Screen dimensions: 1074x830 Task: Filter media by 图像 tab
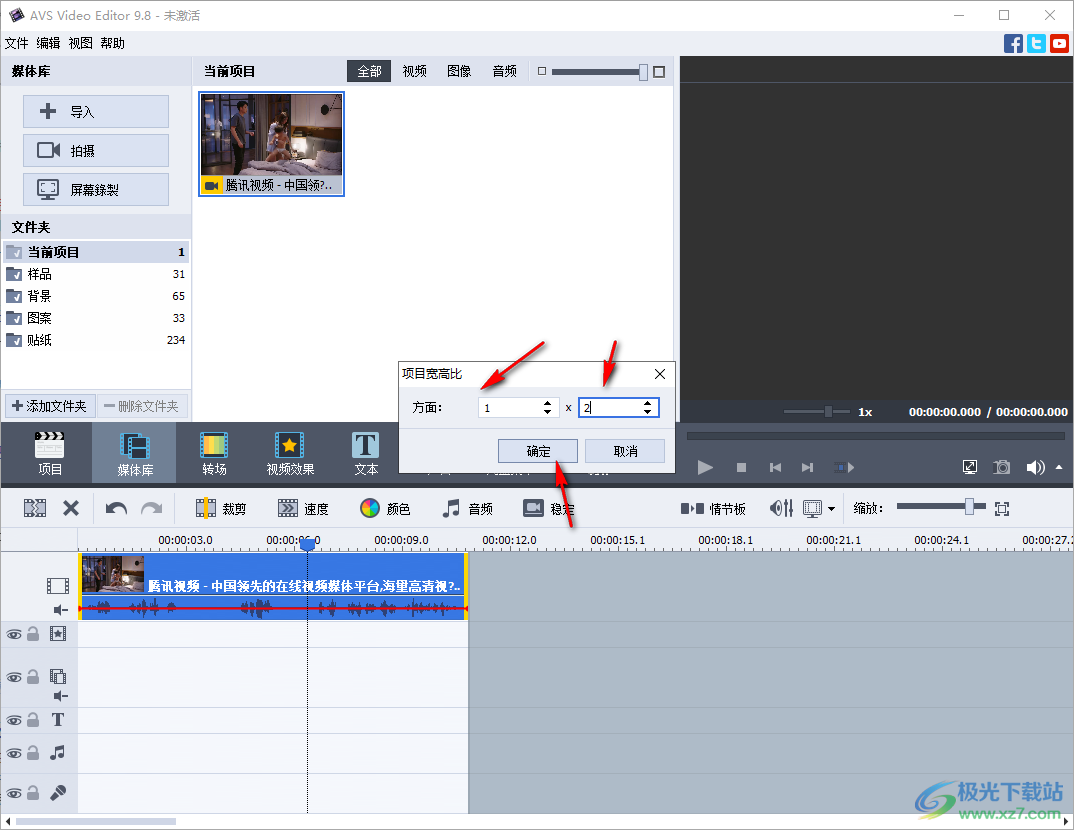pos(459,71)
